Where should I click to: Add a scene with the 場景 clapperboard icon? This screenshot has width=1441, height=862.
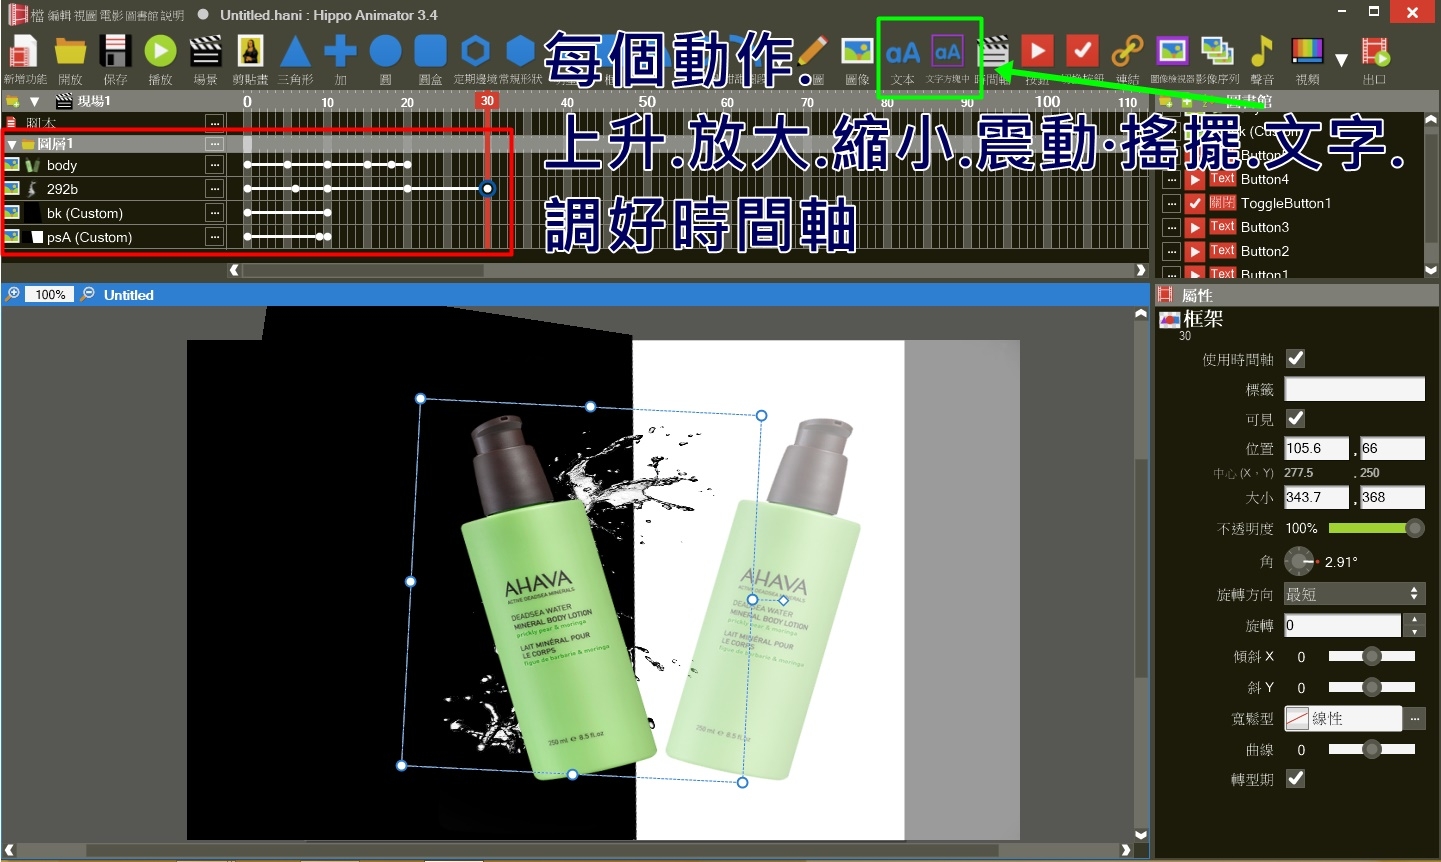pyautogui.click(x=205, y=51)
